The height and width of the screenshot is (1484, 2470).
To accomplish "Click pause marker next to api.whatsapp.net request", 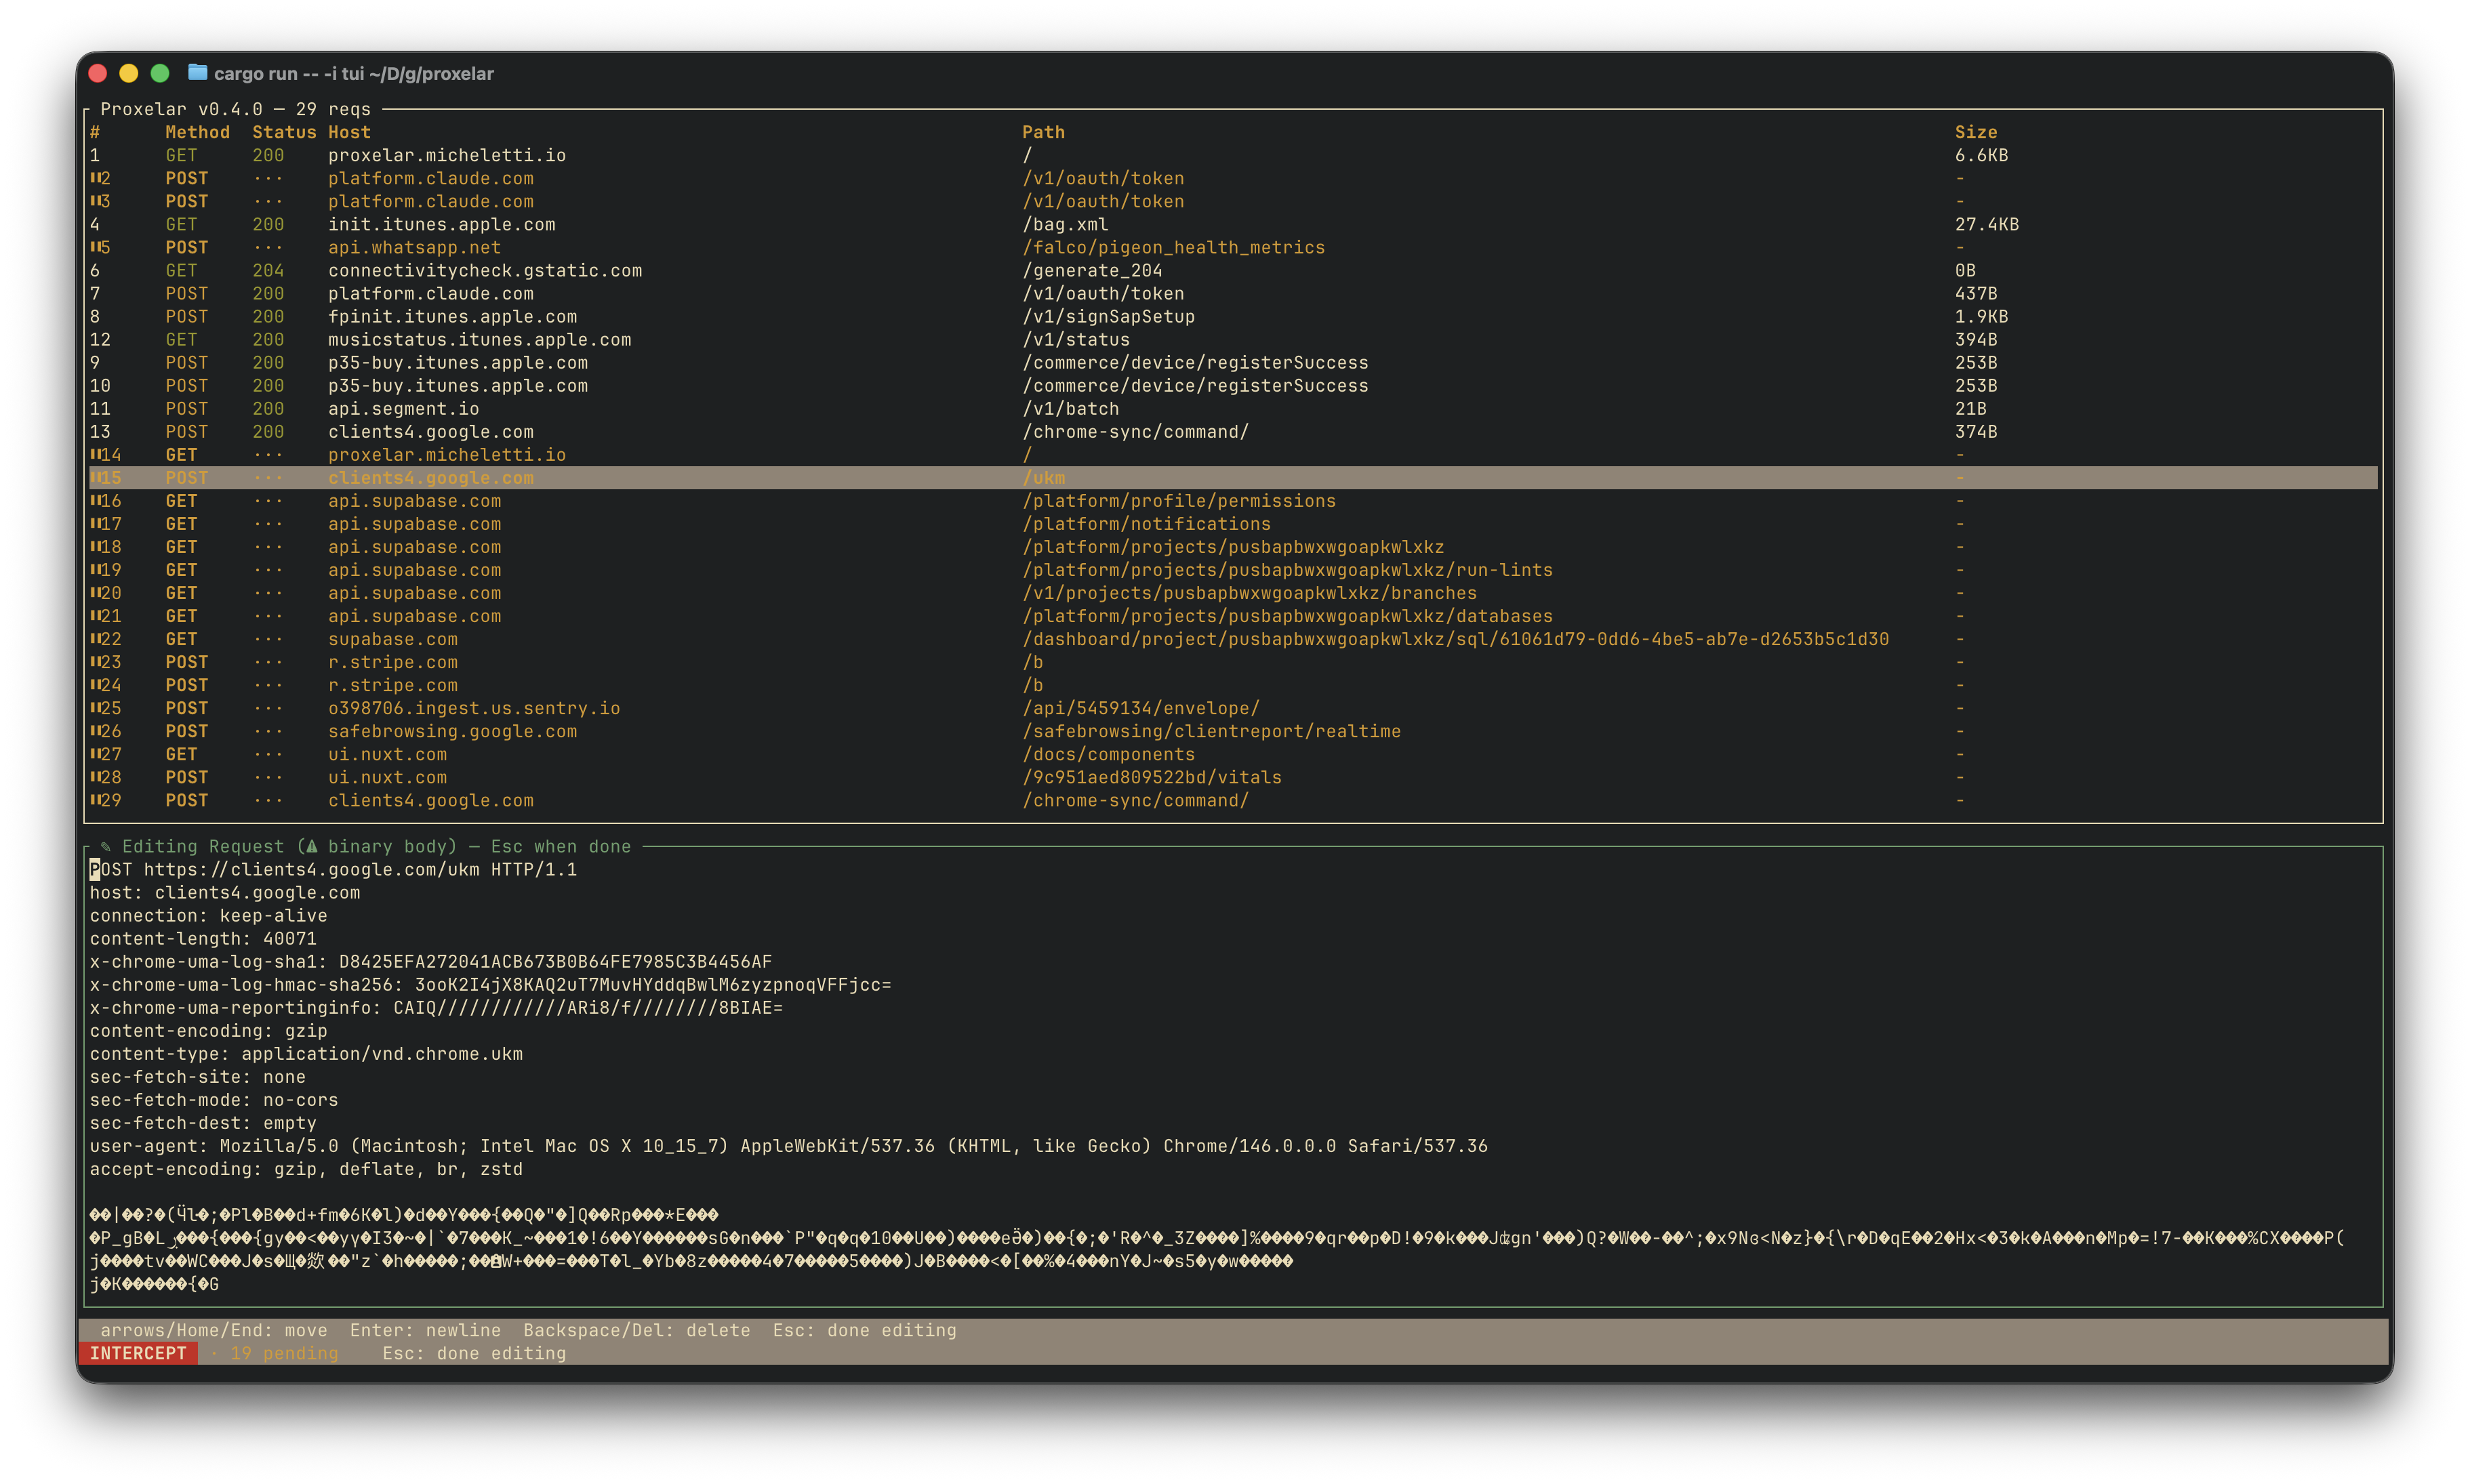I will (x=95, y=247).
